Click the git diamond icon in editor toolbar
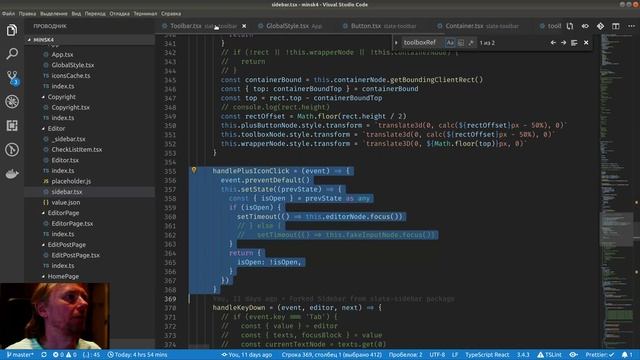The image size is (640, 360). [x=600, y=26]
